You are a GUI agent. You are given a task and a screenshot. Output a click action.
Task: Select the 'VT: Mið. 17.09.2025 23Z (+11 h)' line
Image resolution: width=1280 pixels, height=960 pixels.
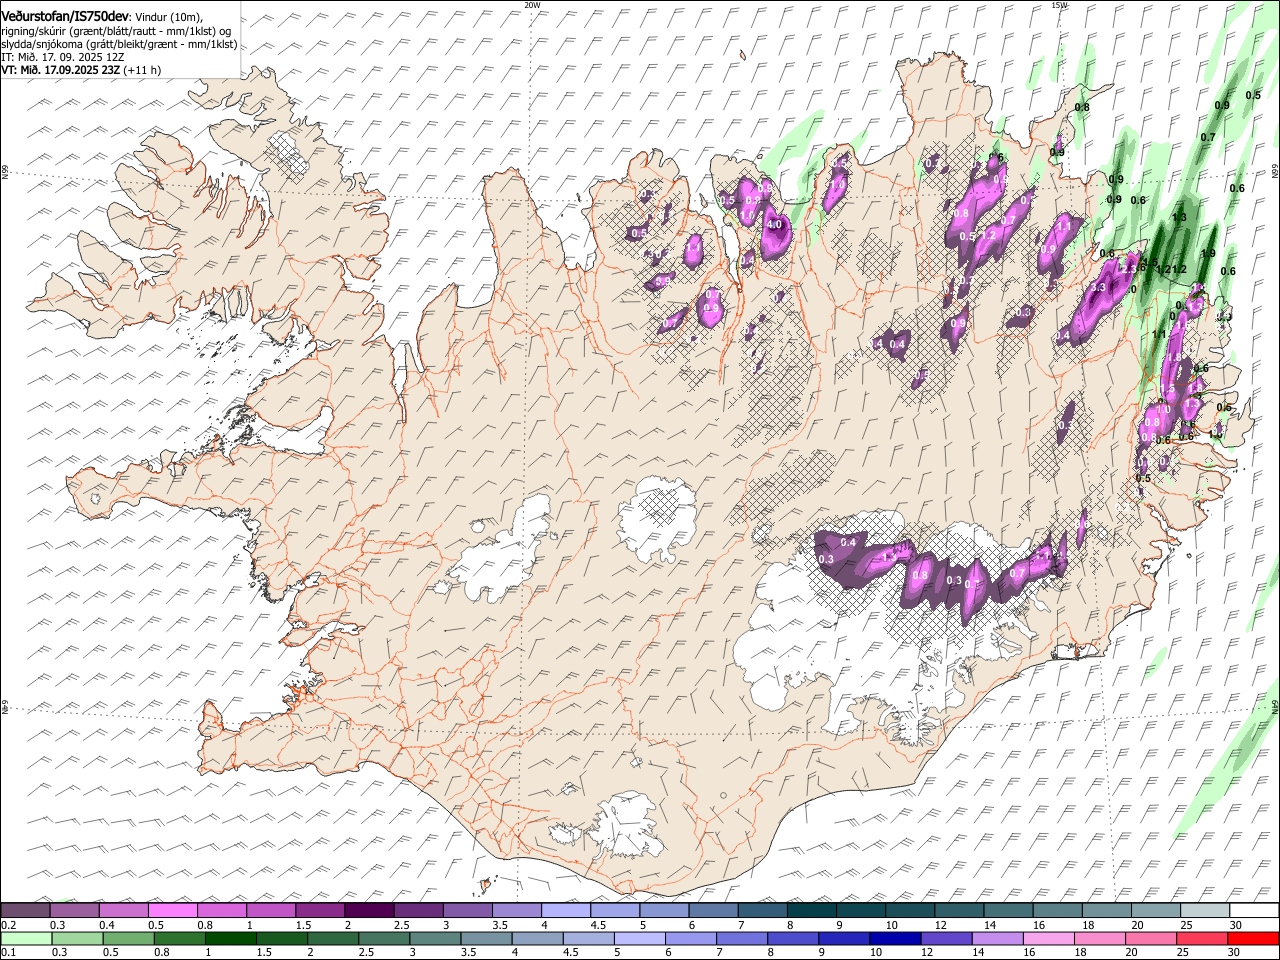pyautogui.click(x=81, y=70)
